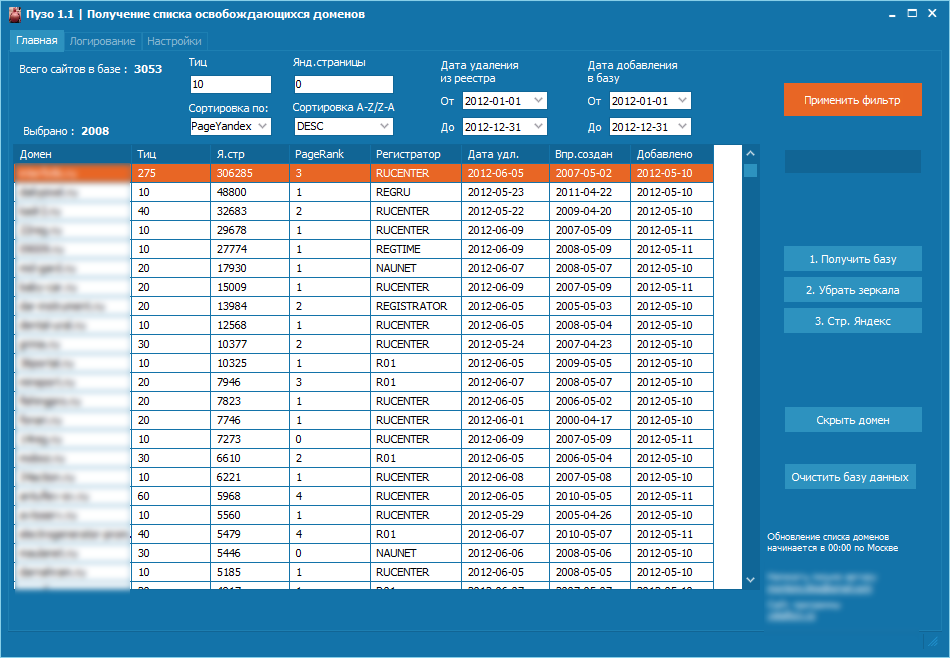Click the 3. Стр. Яндекс button
Viewport: 950px width, 658px height.
click(852, 321)
